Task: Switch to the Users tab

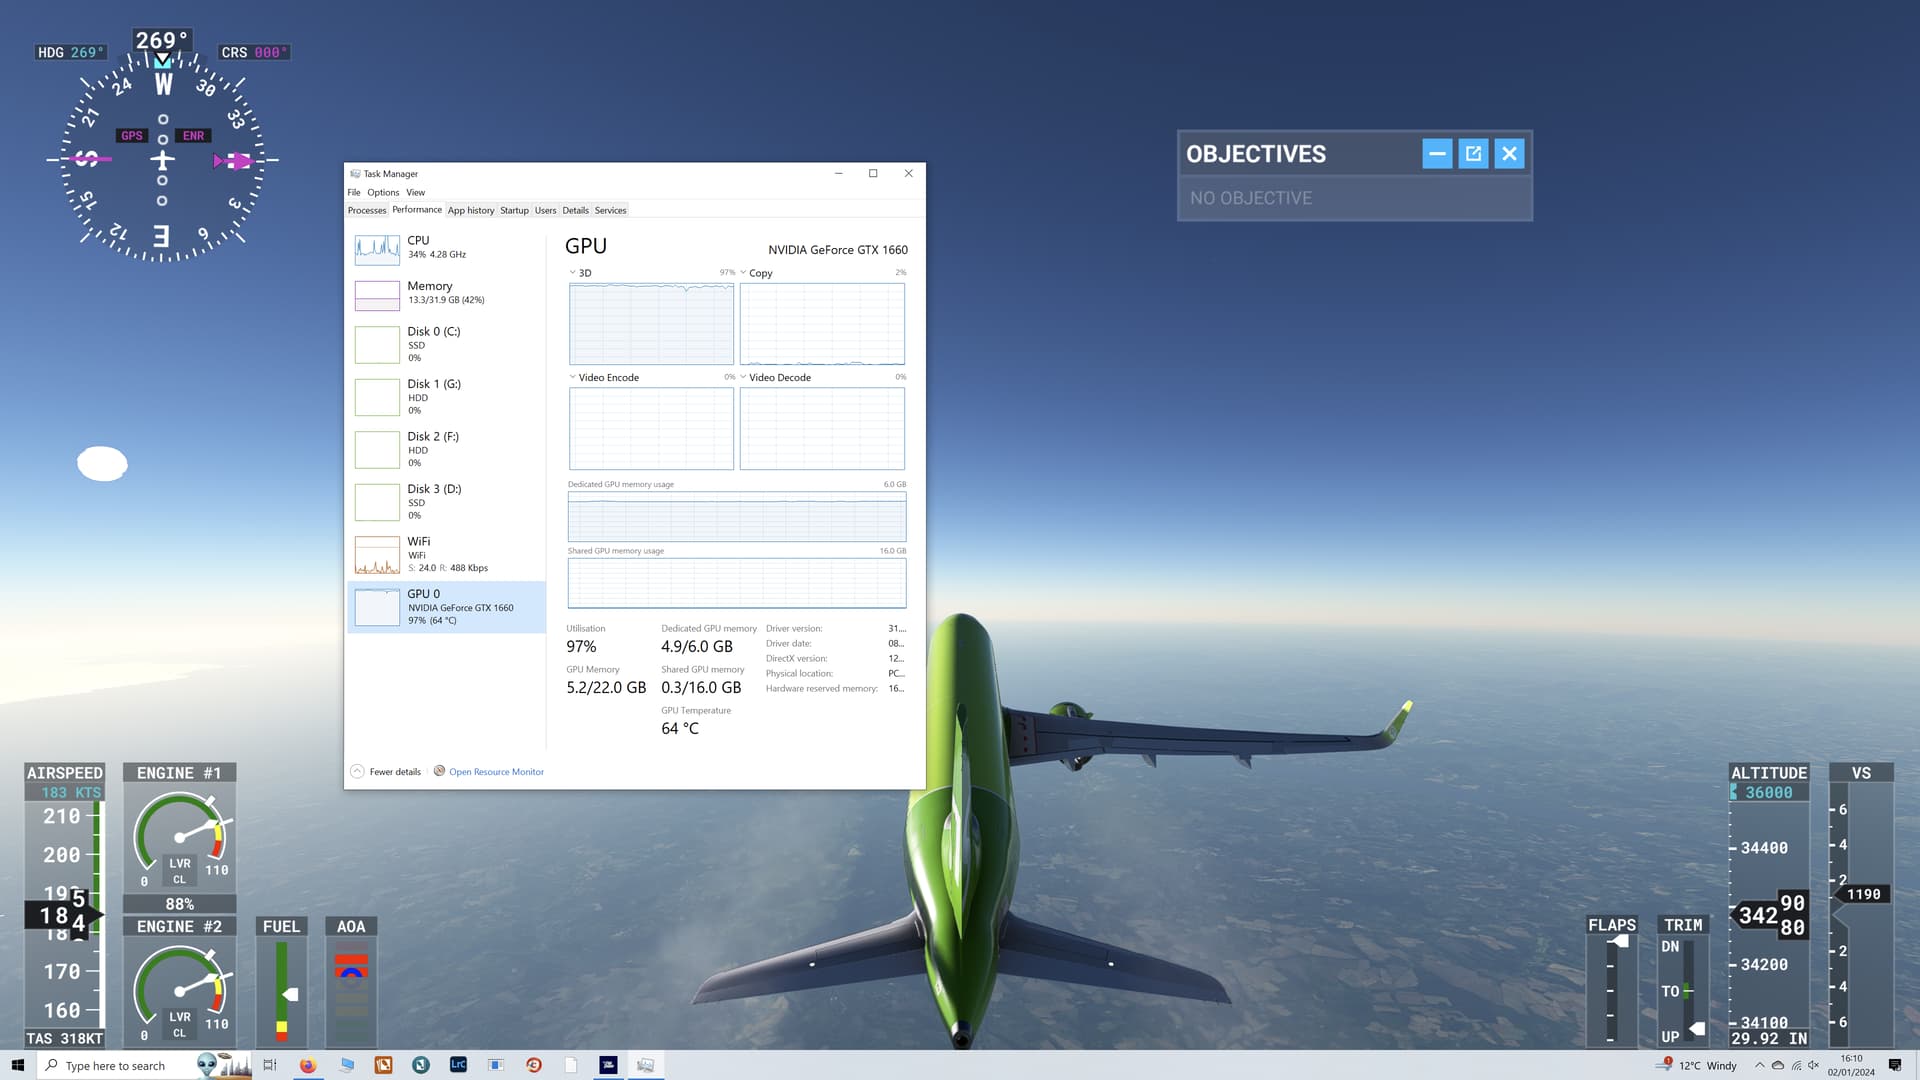Action: click(545, 210)
